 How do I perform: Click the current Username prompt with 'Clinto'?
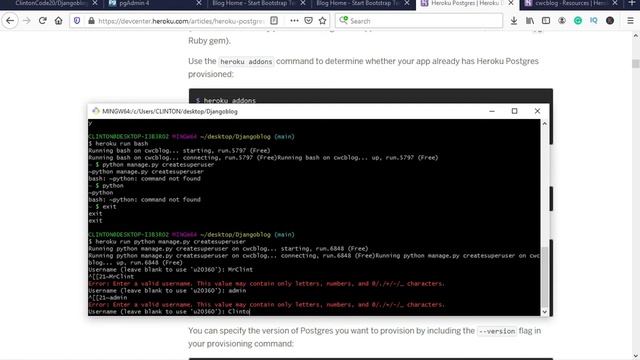(169, 312)
